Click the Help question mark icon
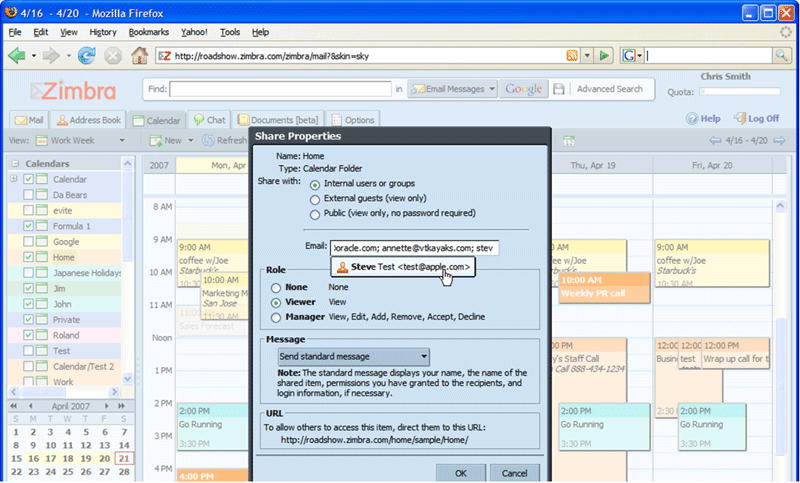This screenshot has width=800, height=483. click(692, 119)
